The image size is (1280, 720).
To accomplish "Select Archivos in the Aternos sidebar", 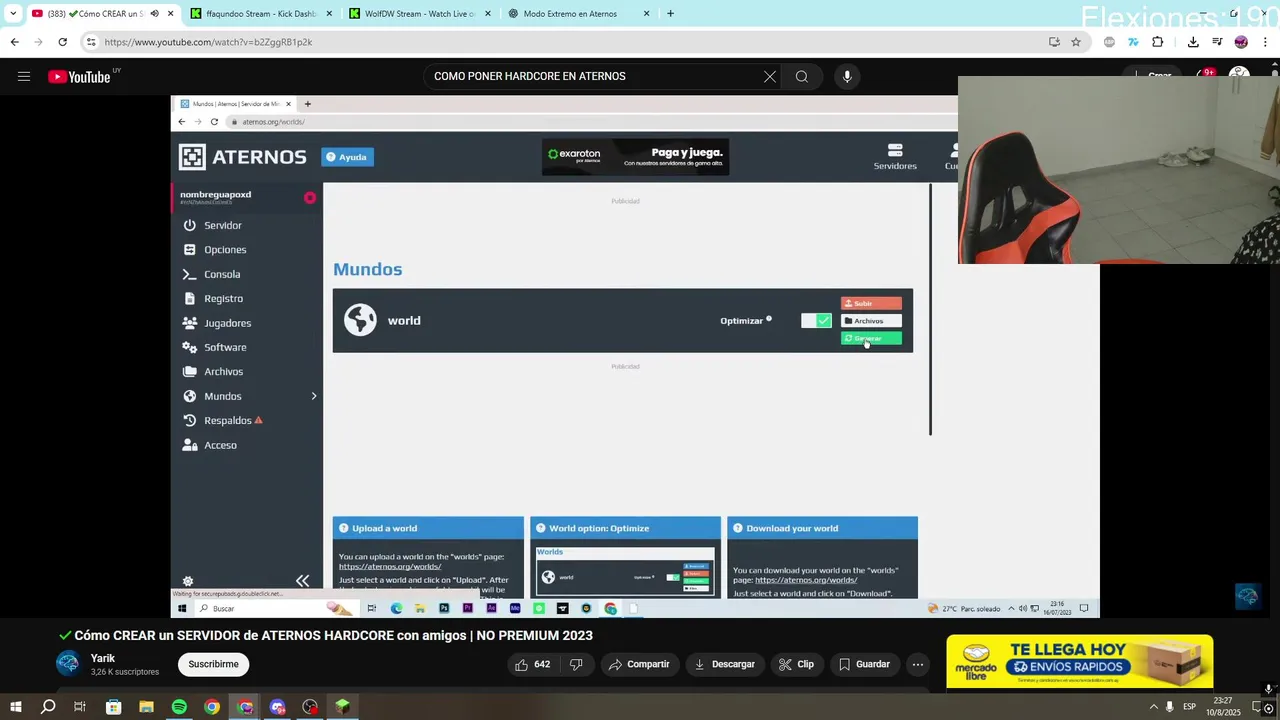I will [223, 372].
